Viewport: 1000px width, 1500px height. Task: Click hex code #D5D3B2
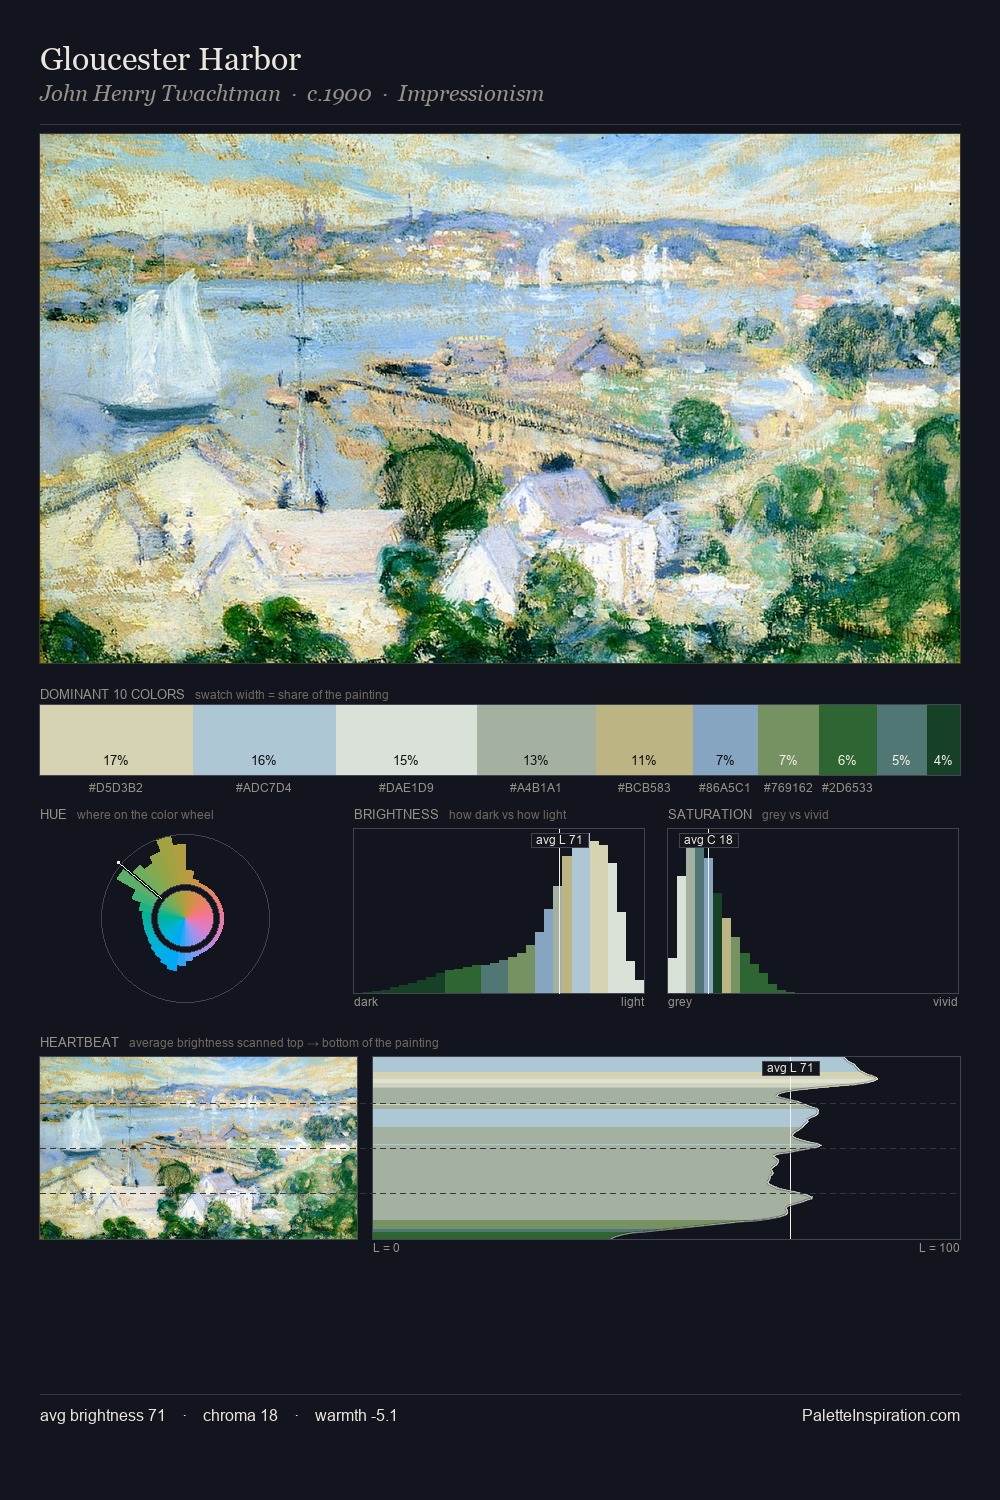tap(116, 788)
